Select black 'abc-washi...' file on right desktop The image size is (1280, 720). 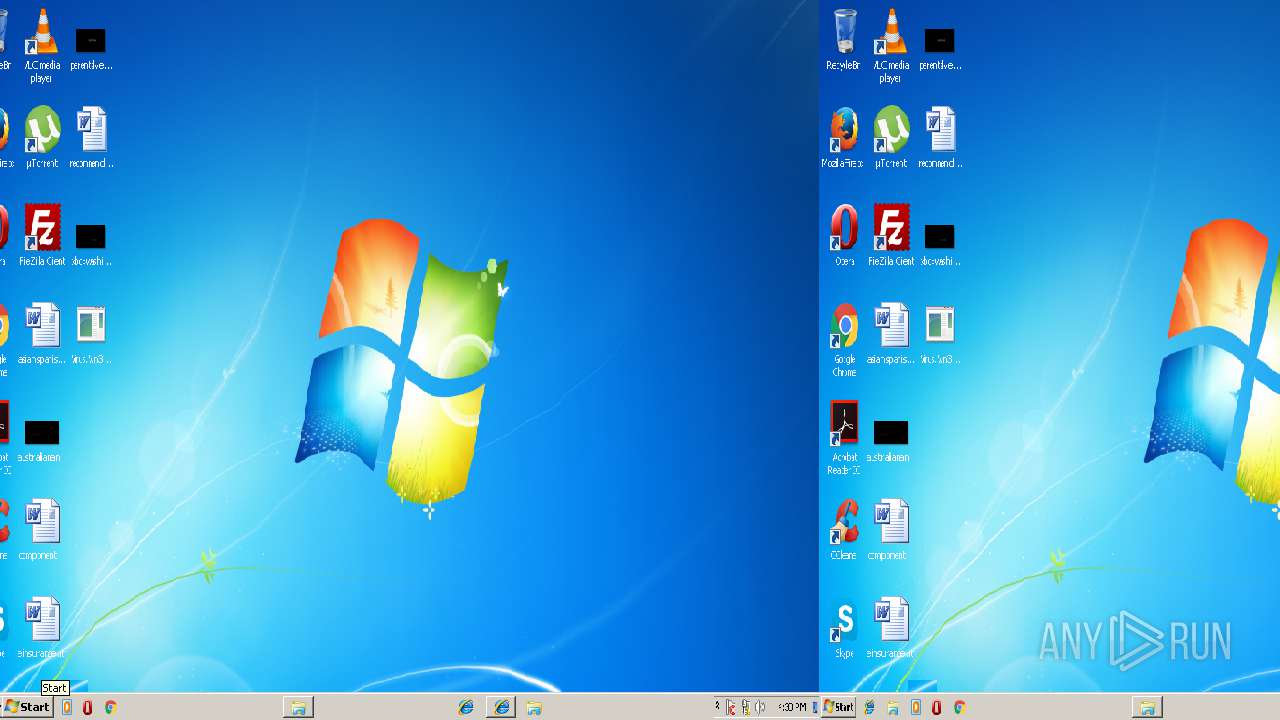[940, 244]
